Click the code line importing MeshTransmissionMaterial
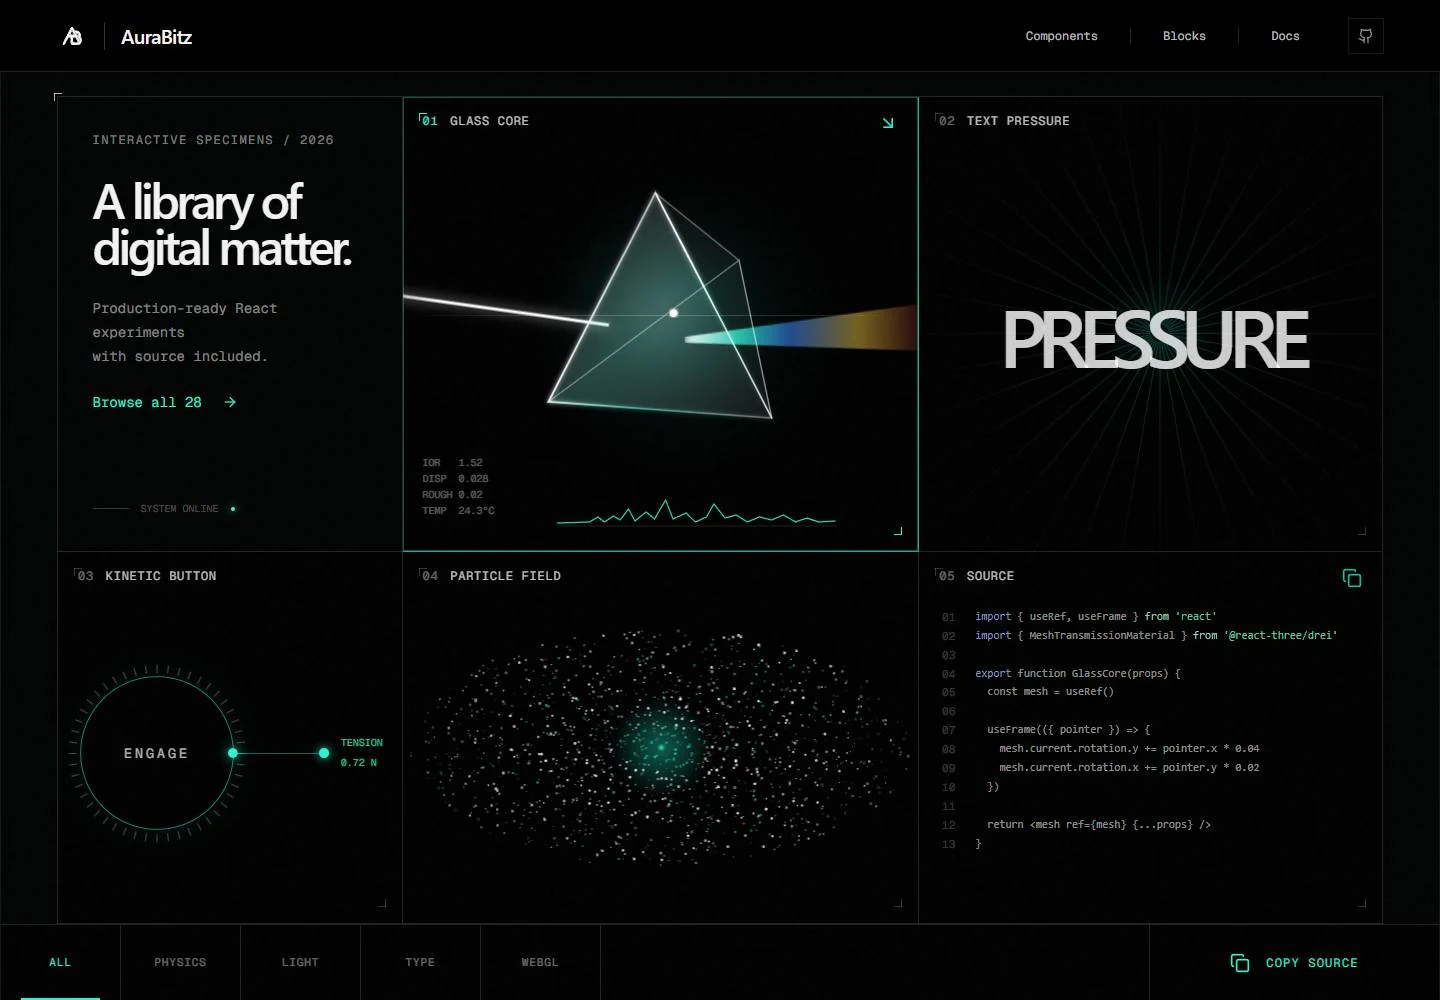This screenshot has height=1000, width=1440. coord(1156,636)
